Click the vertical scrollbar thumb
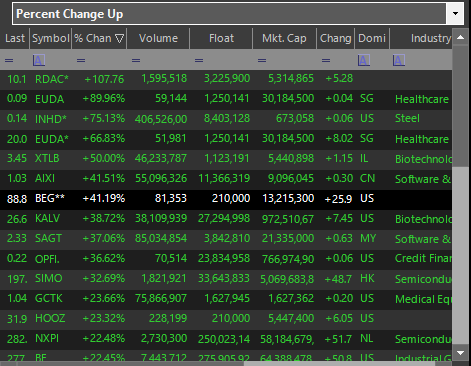Screen dimensions: 471x366 click(460, 255)
